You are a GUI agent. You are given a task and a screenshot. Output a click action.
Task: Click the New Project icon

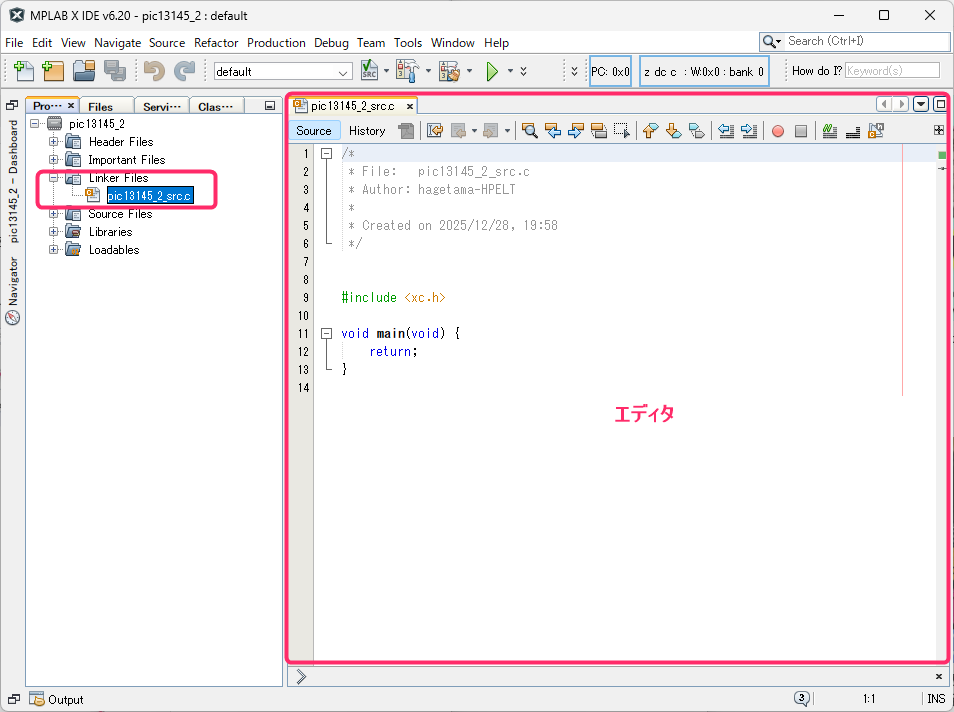[53, 71]
